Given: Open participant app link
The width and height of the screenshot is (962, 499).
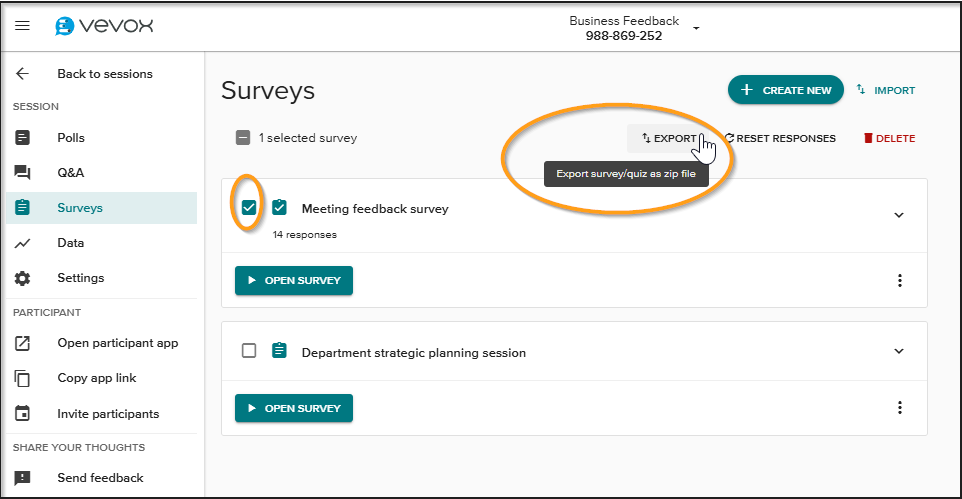Looking at the screenshot, I should coord(118,343).
